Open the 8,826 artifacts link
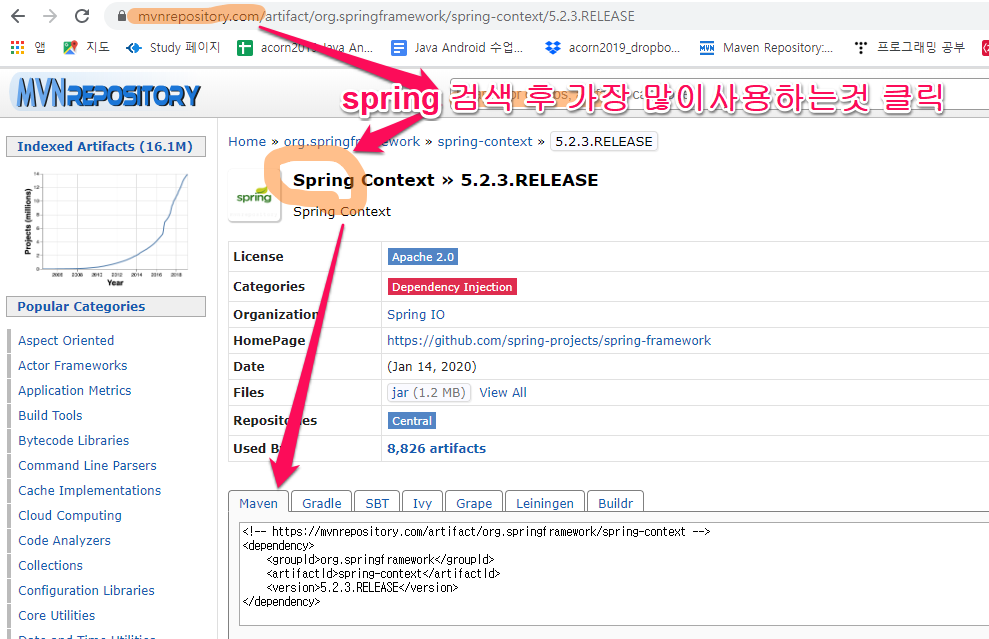Viewport: 989px width, 639px height. click(x=436, y=448)
